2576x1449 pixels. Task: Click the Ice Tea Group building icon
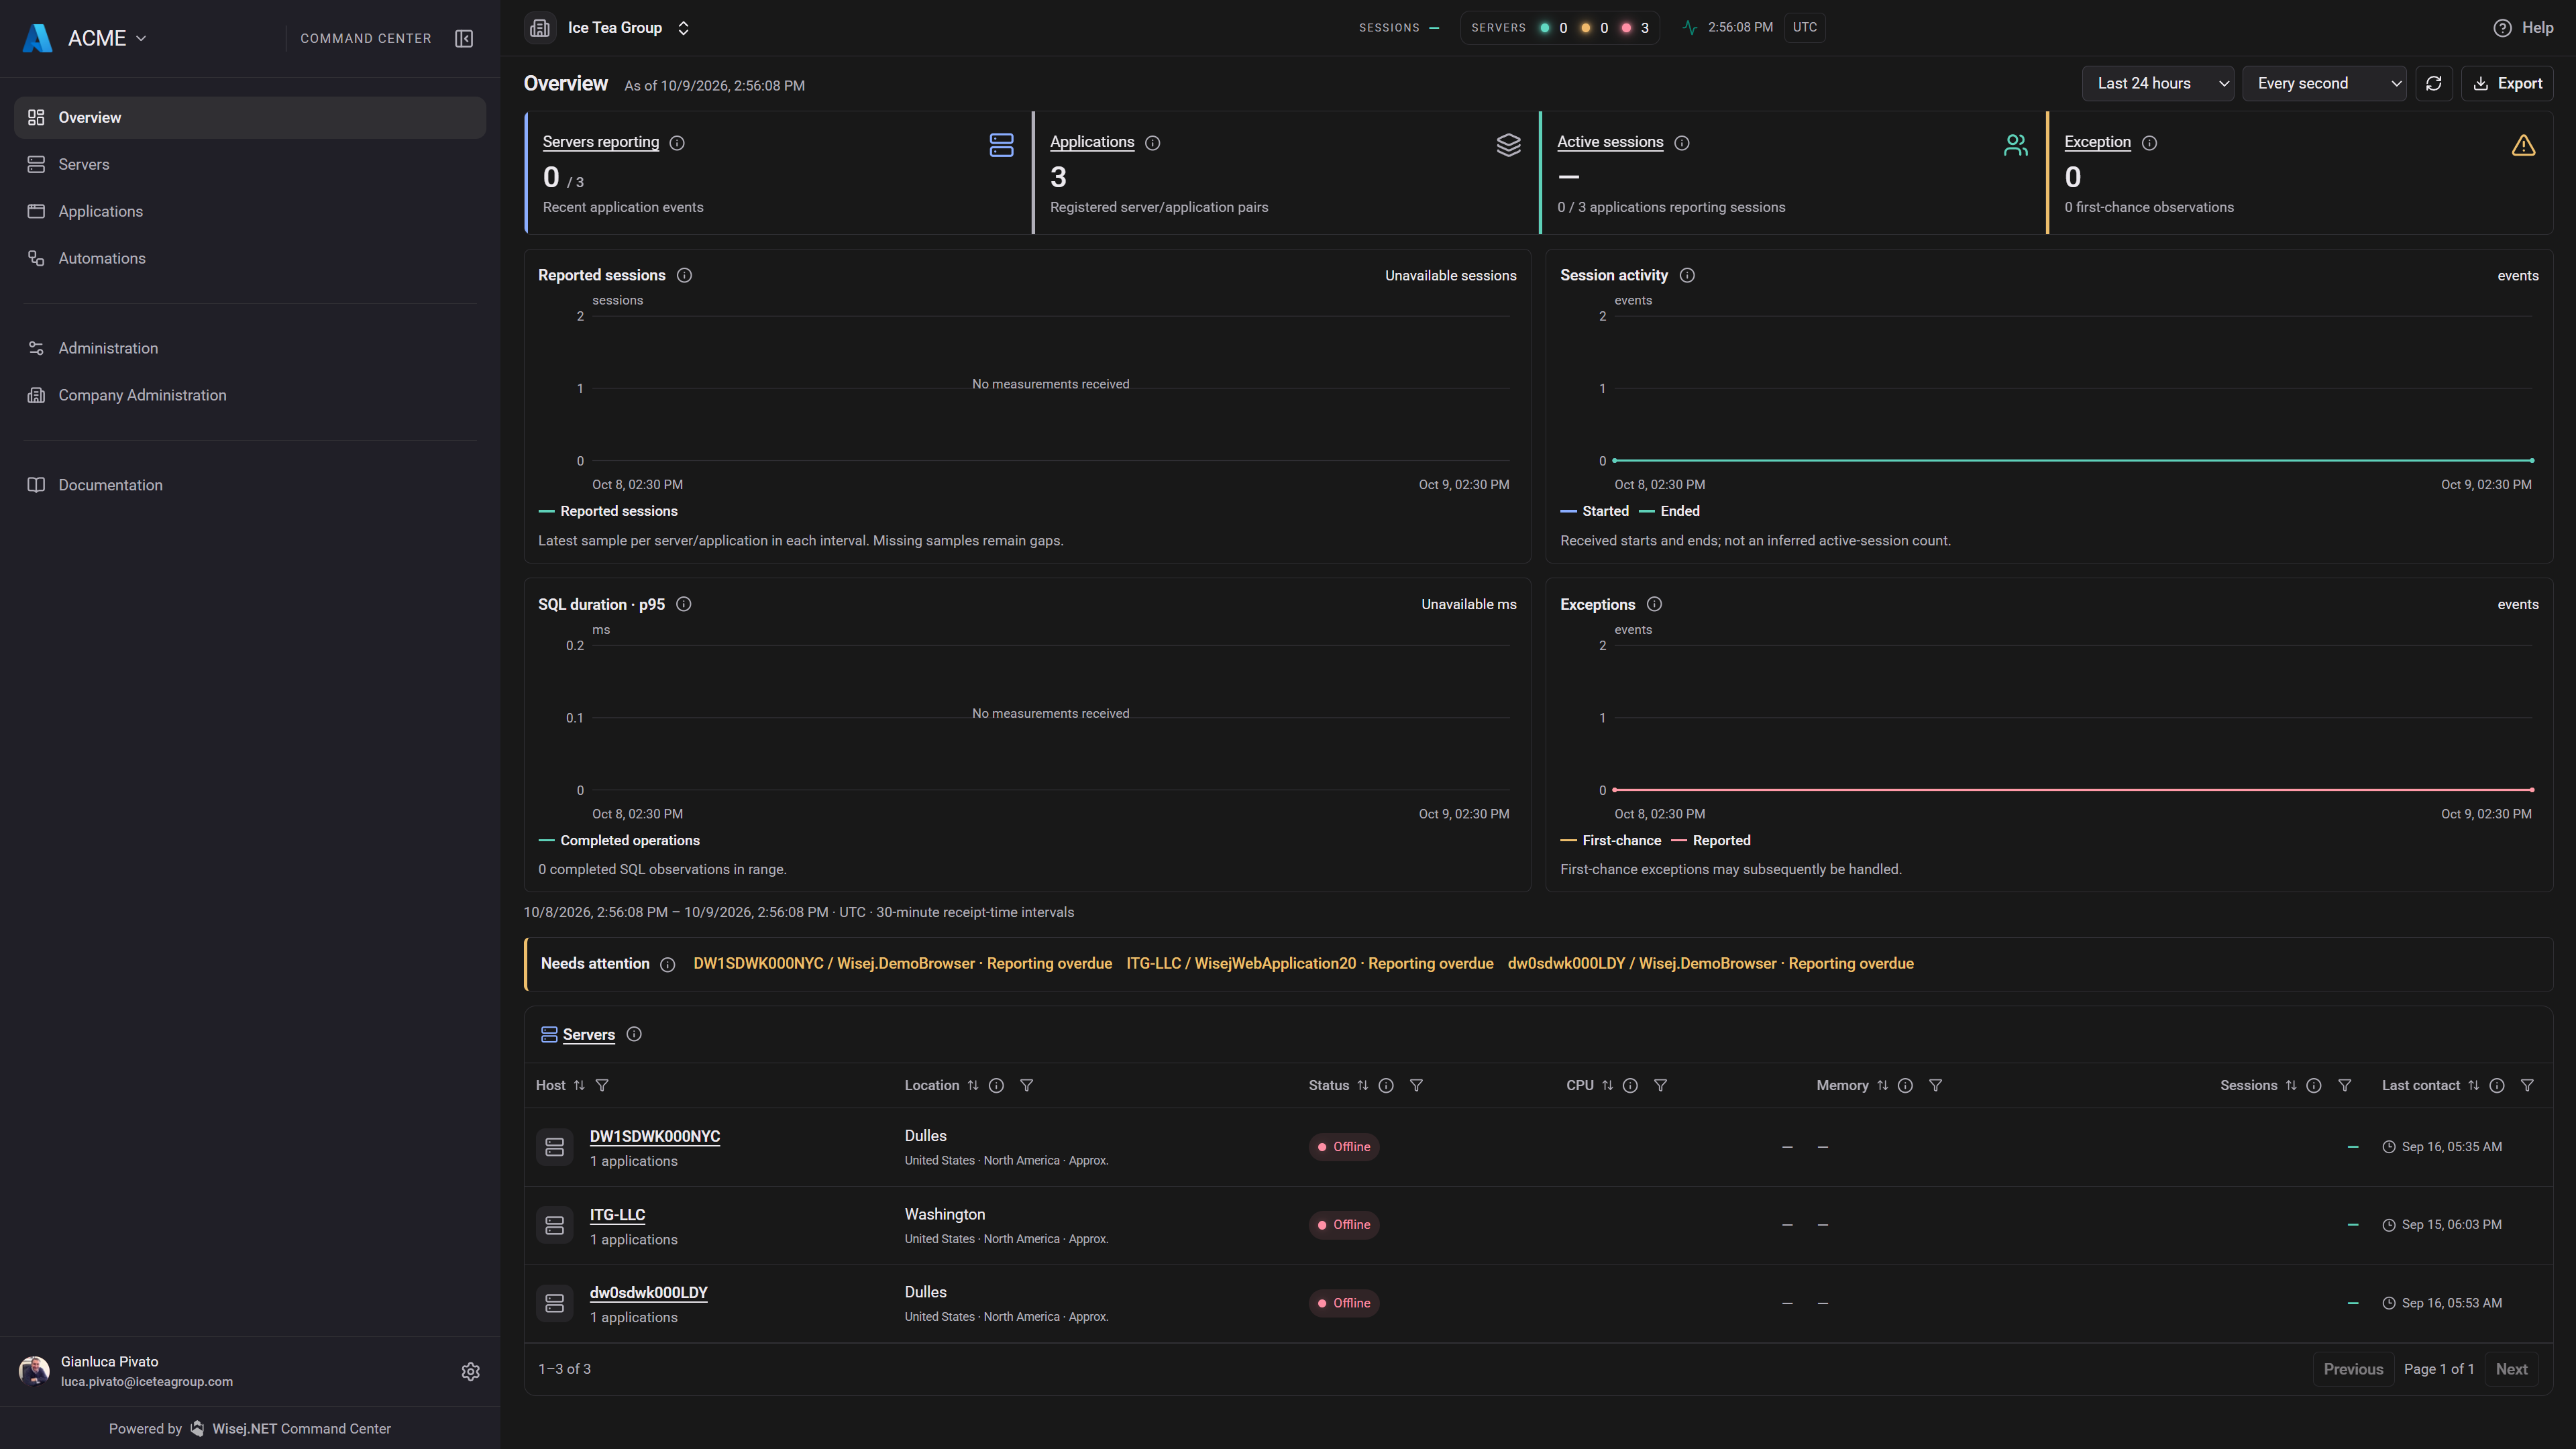point(540,28)
